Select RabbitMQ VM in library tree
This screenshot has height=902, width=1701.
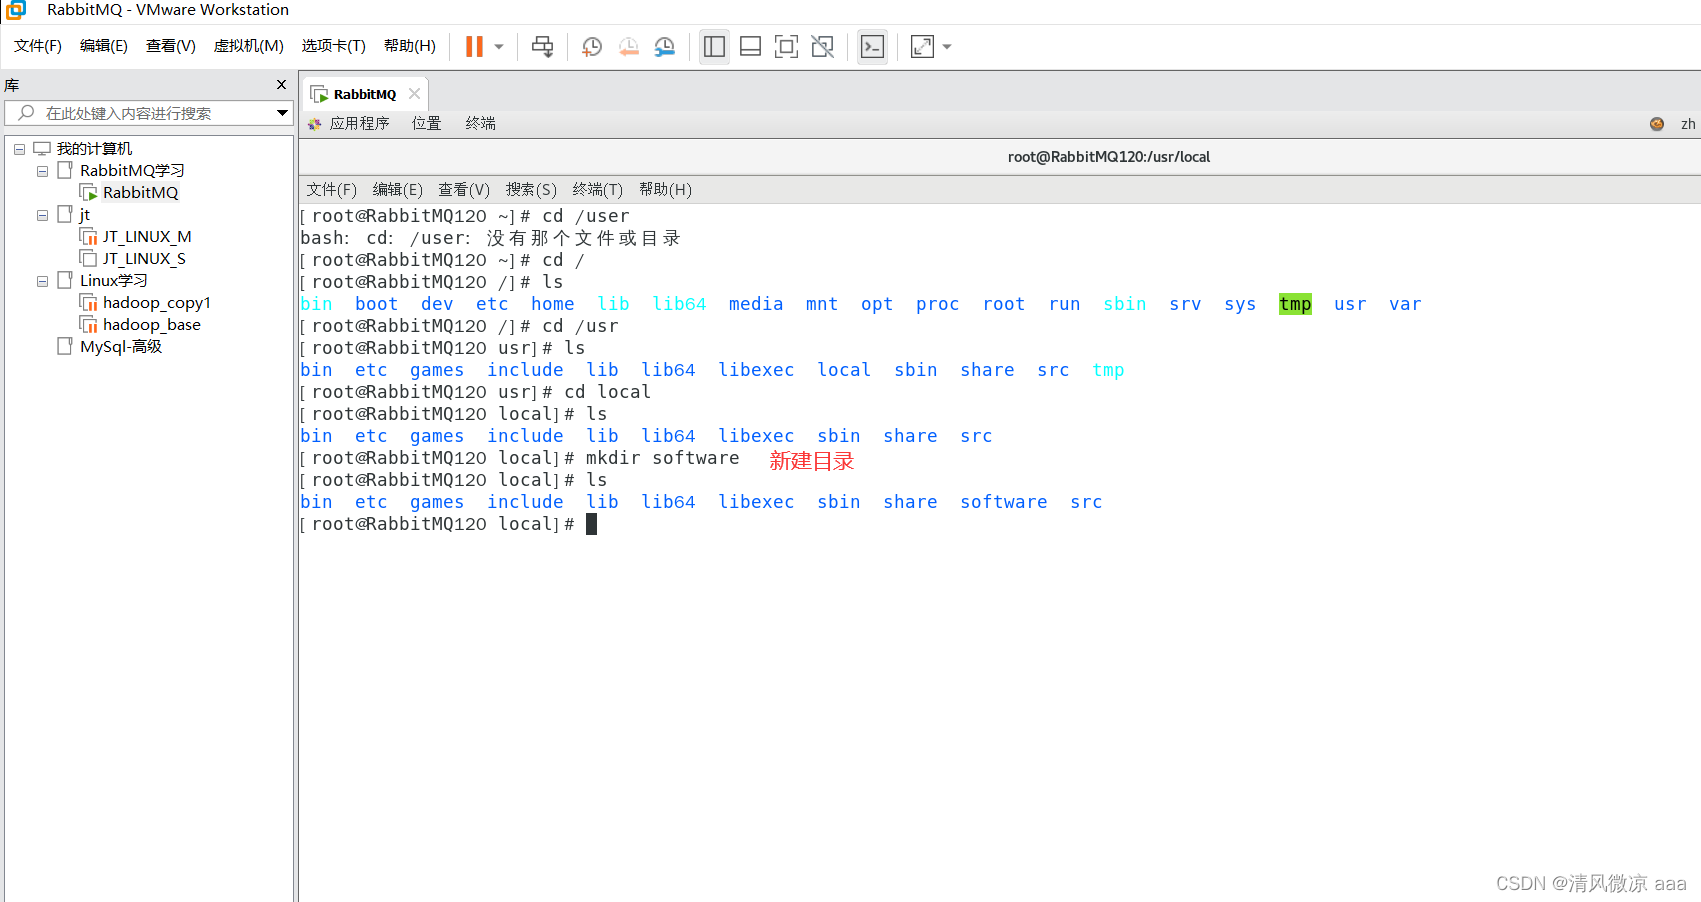click(x=141, y=193)
